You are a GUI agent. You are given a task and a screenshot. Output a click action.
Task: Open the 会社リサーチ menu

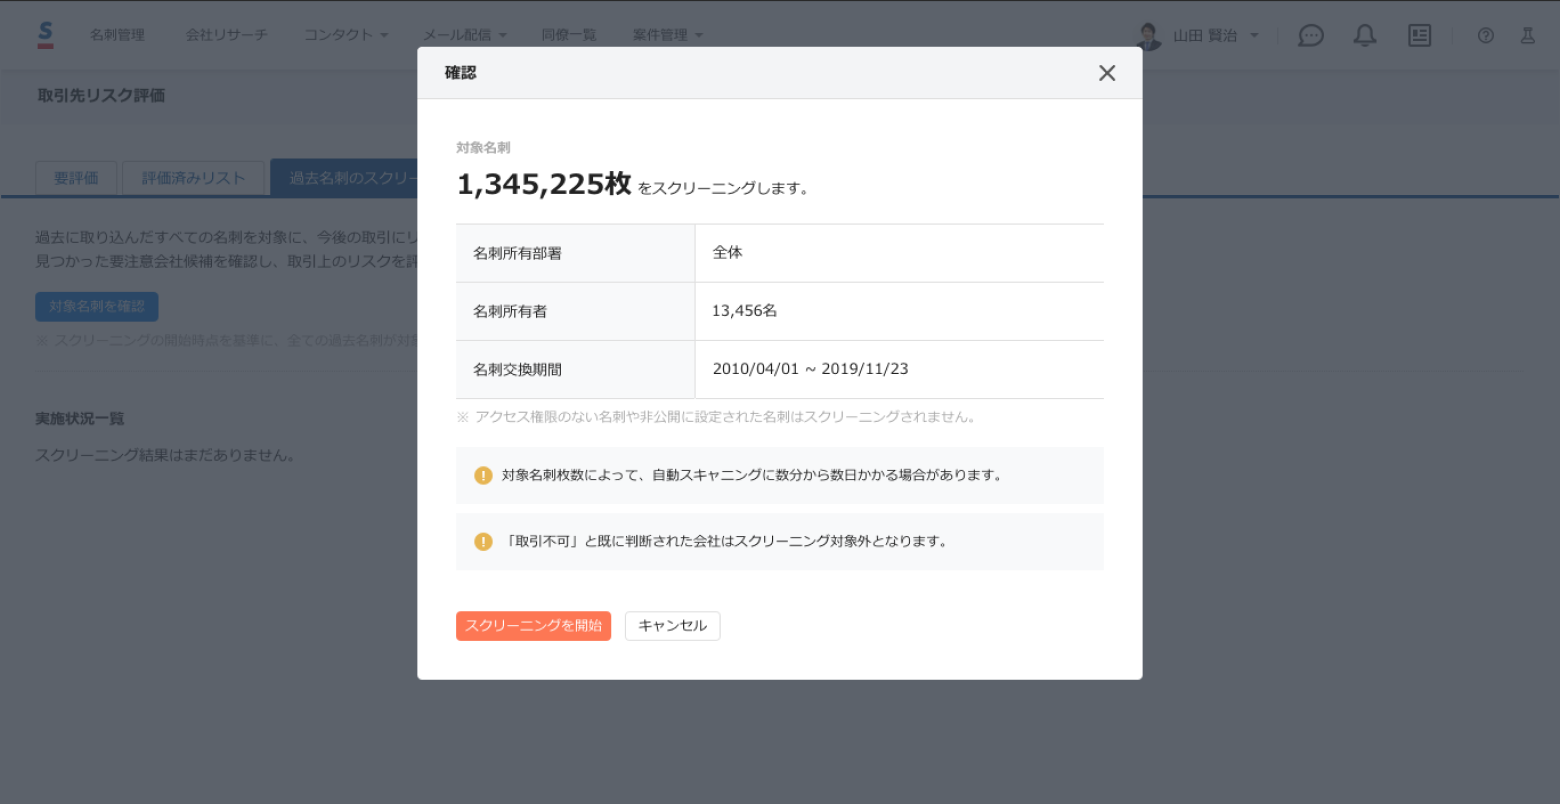(x=226, y=35)
